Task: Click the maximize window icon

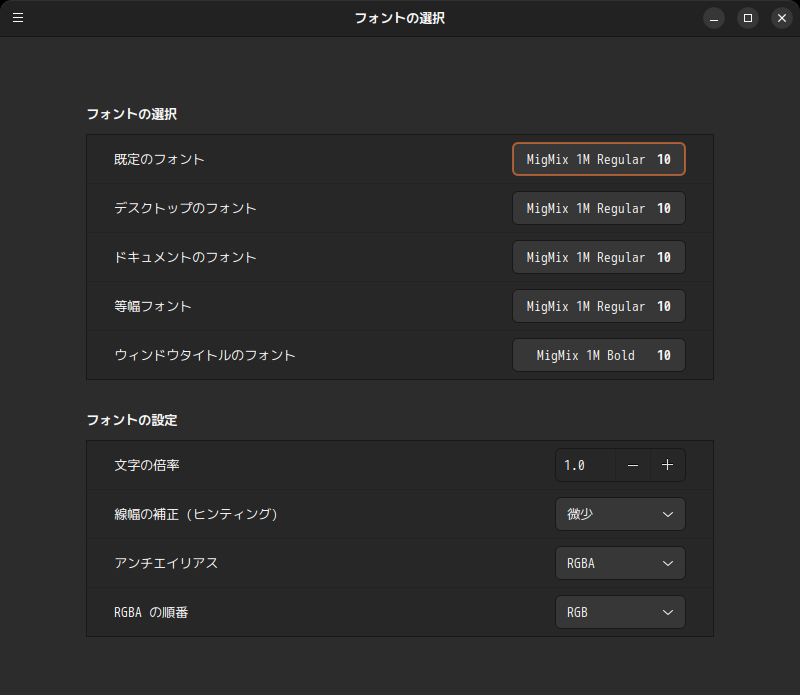Action: [x=748, y=18]
